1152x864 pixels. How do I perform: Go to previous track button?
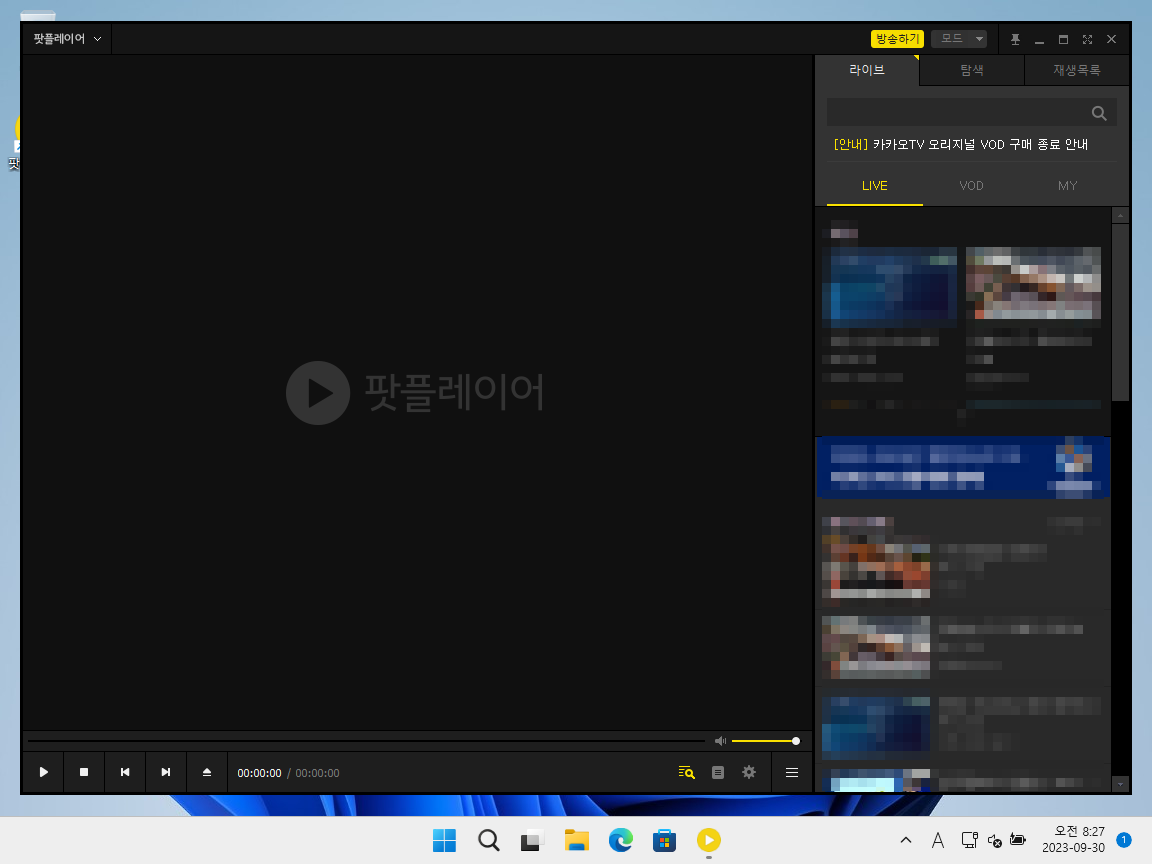(125, 772)
